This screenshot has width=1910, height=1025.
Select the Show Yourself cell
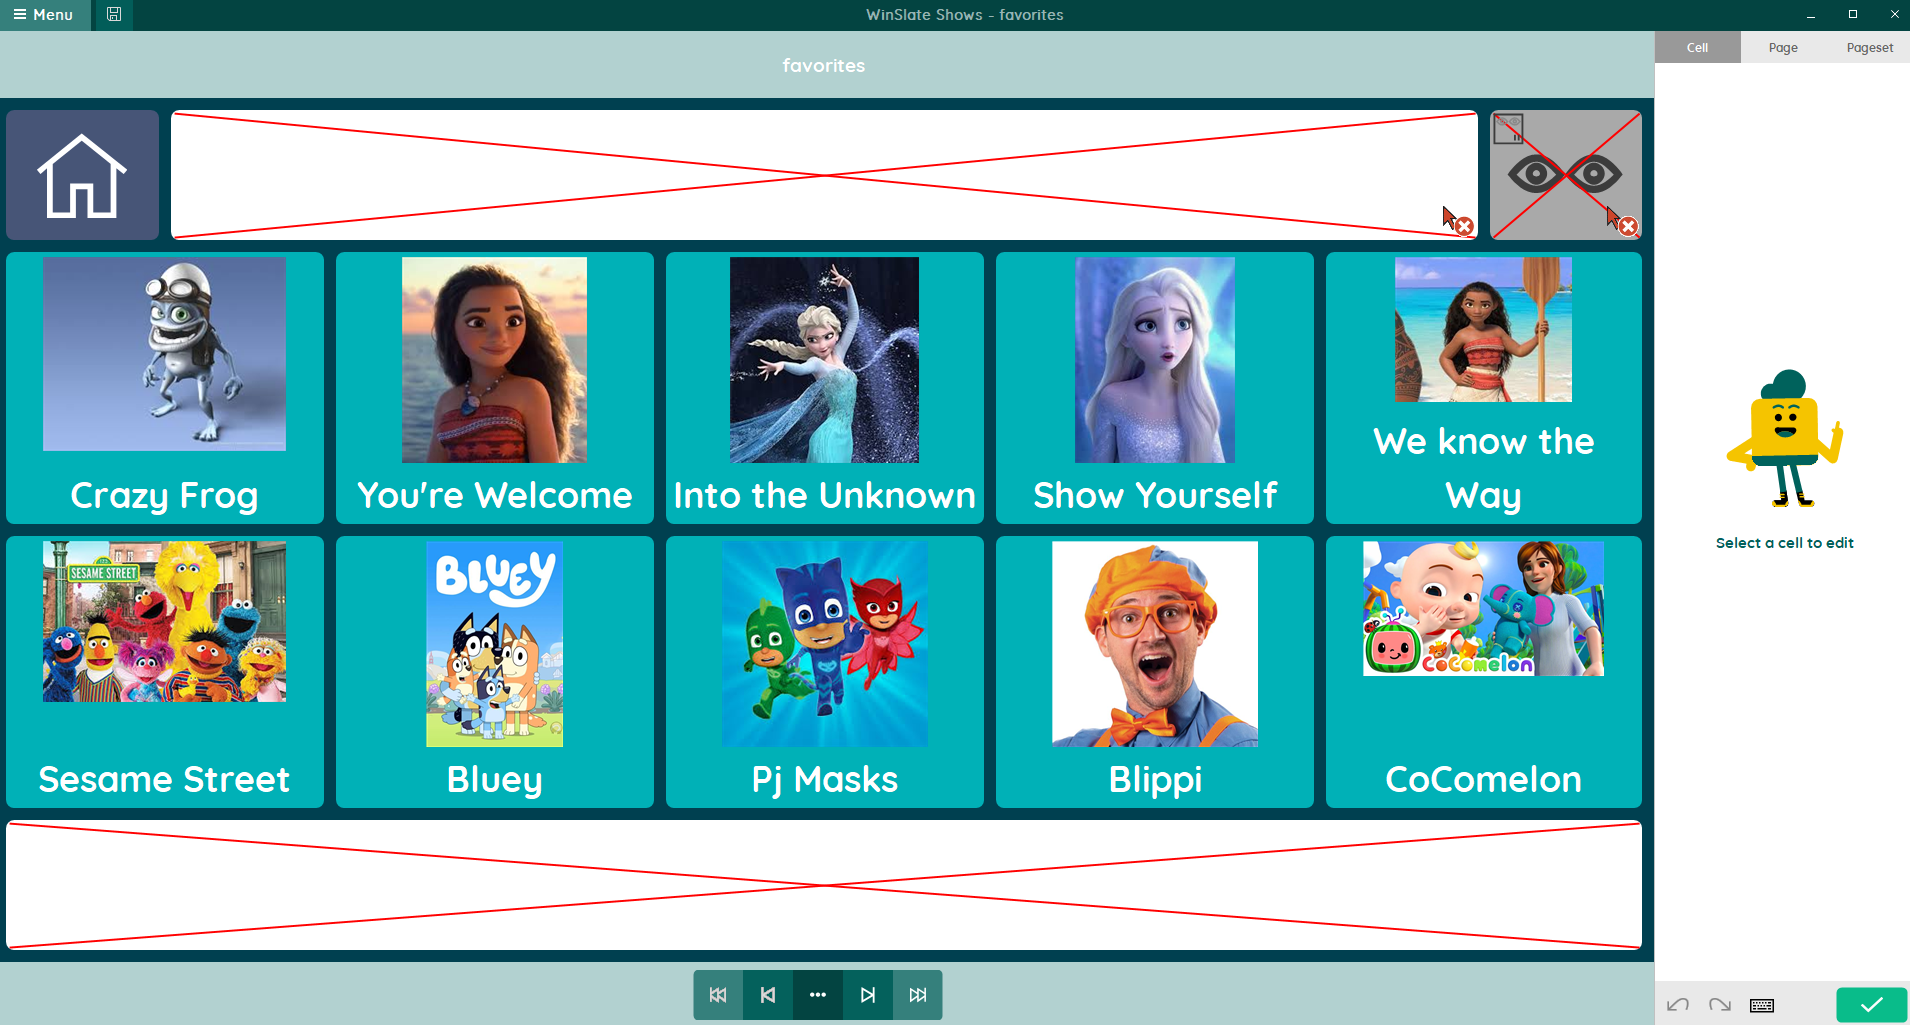point(1155,388)
